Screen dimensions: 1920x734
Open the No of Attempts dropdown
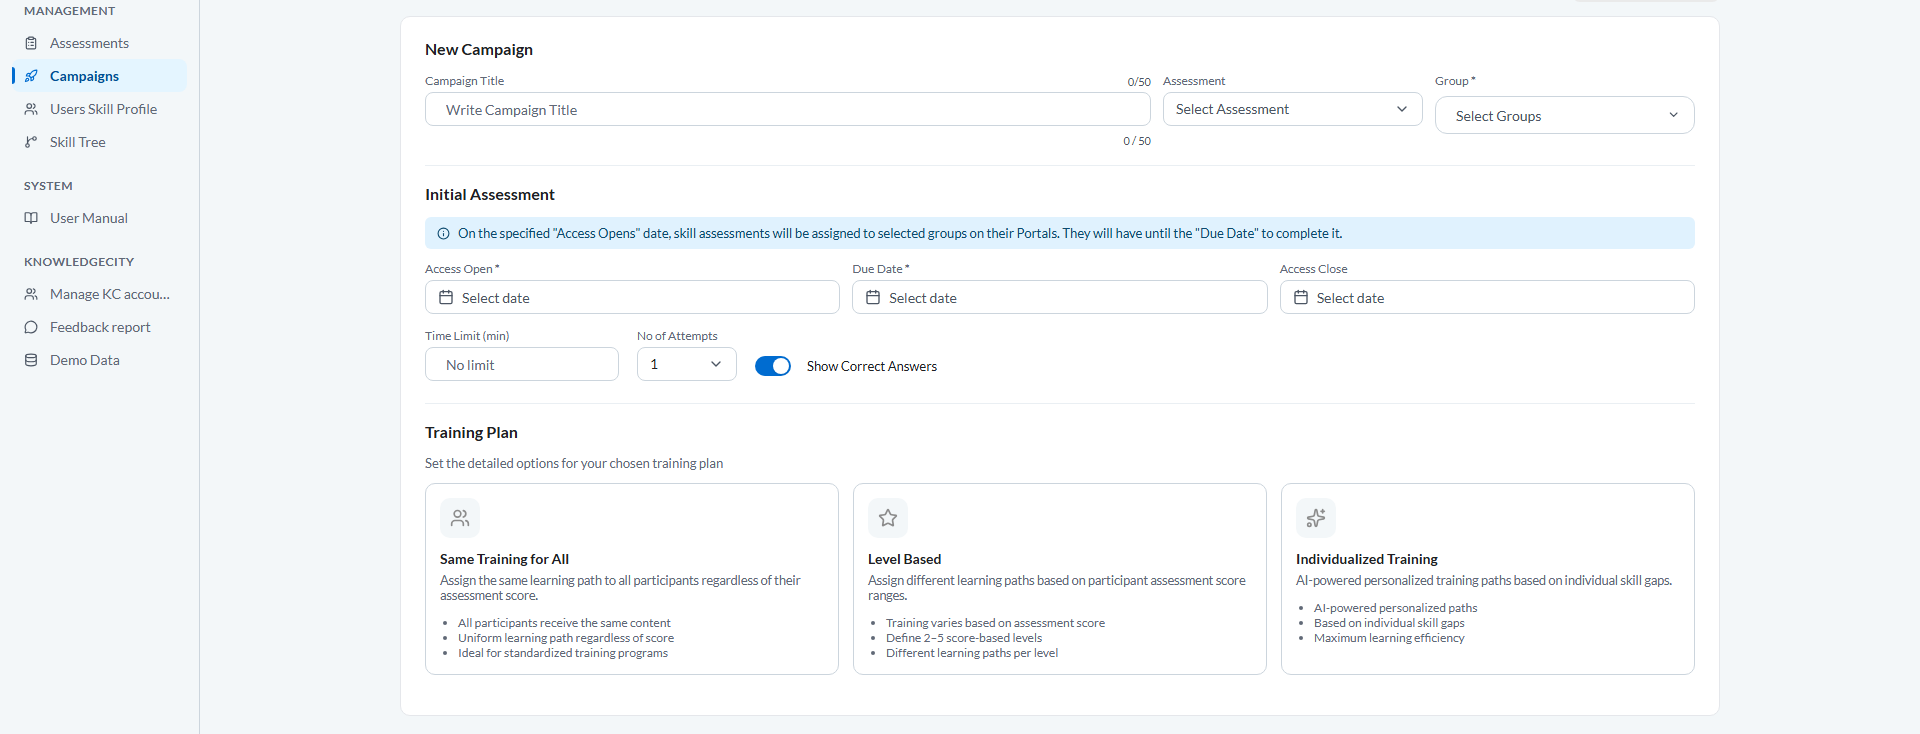[687, 364]
